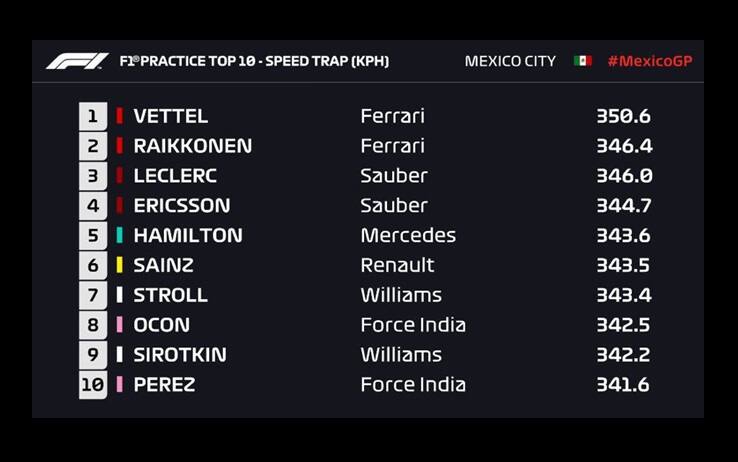The height and width of the screenshot is (462, 738).
Task: Click the position 3 number badge
Action: click(x=93, y=176)
